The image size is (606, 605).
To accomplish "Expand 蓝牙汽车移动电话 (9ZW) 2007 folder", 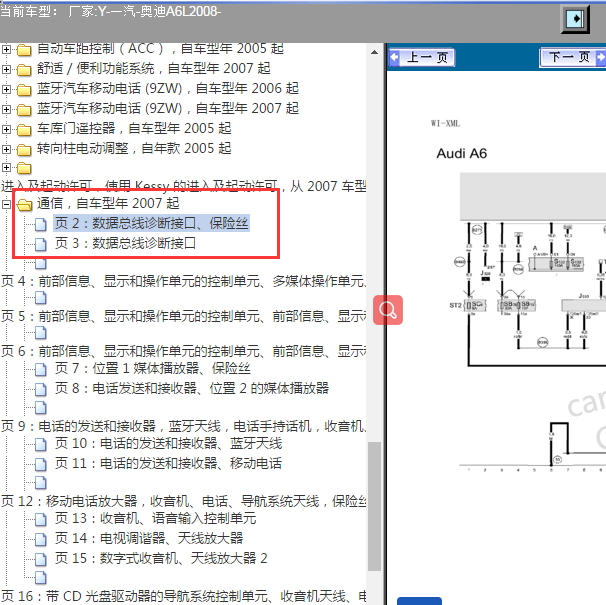I will pyautogui.click(x=6, y=109).
